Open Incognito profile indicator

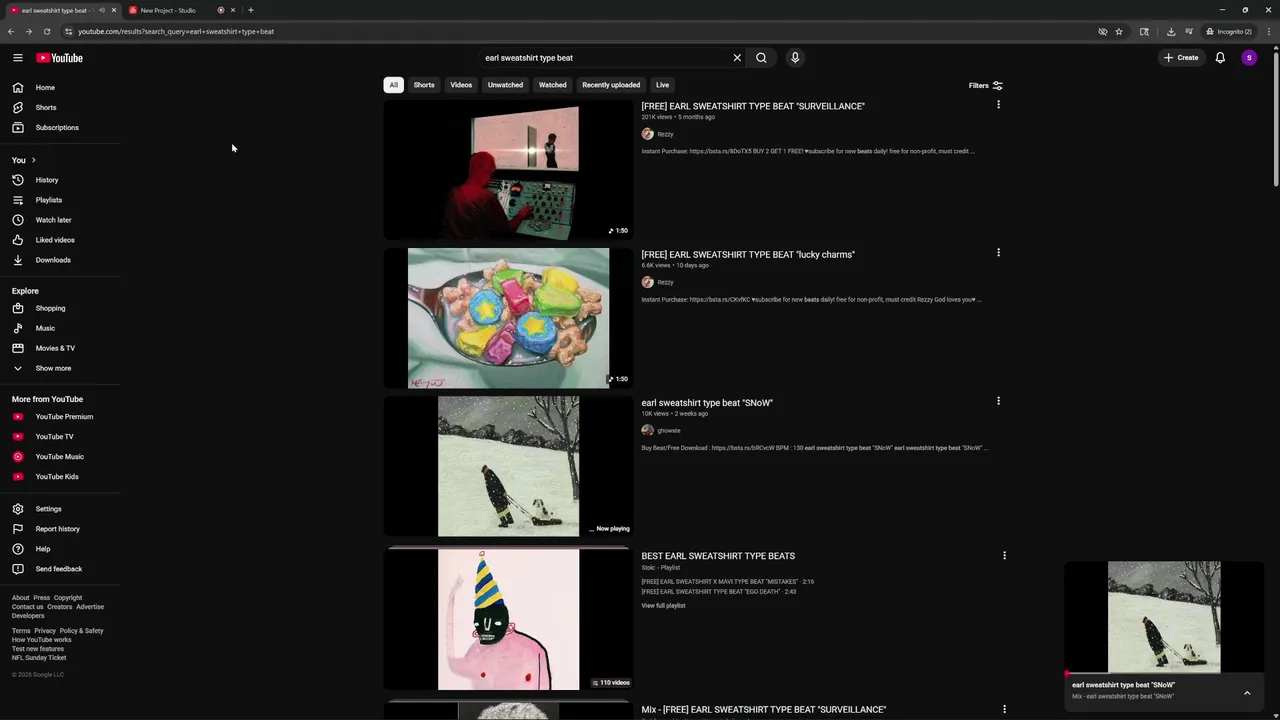coord(1229,31)
